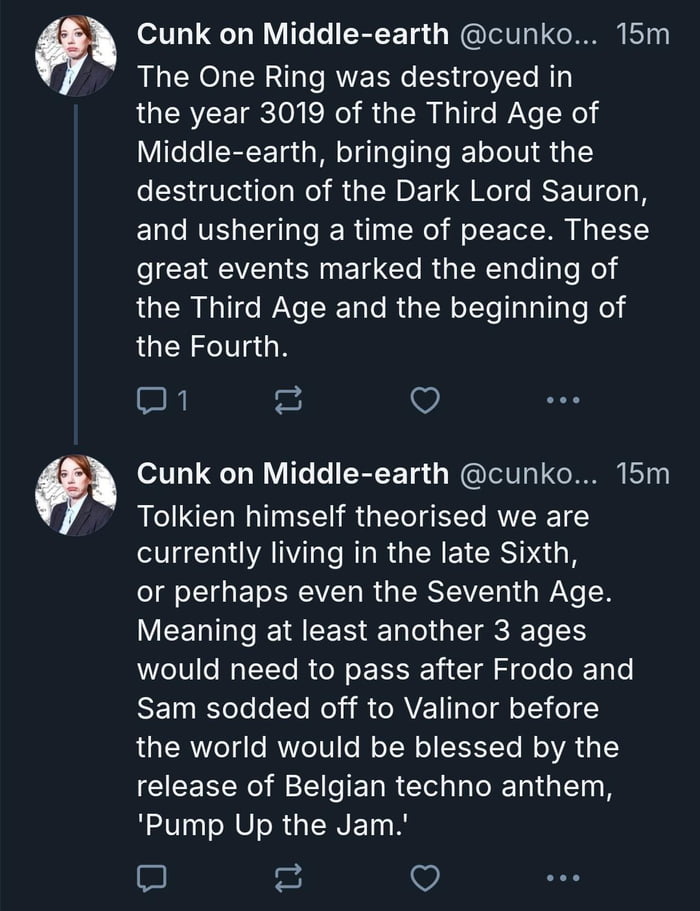Open more options on first post

pos(564,401)
